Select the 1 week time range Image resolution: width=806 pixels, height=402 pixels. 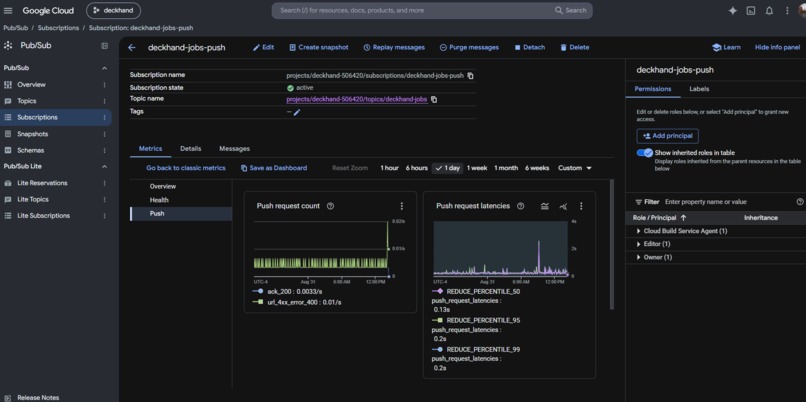point(477,168)
